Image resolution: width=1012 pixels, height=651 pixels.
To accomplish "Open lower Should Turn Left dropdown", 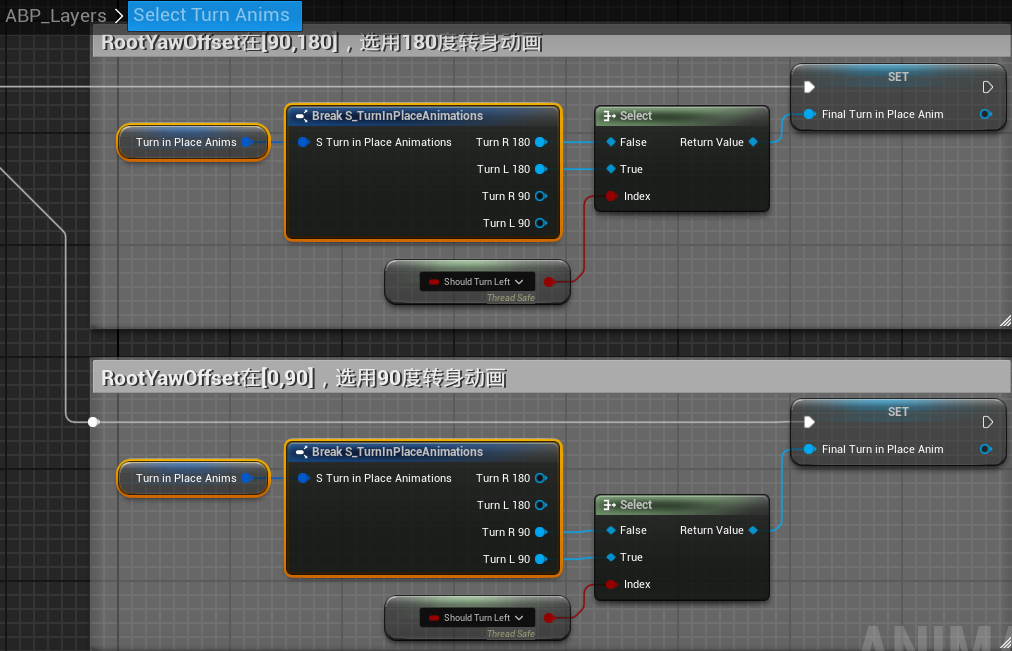I will pyautogui.click(x=477, y=618).
